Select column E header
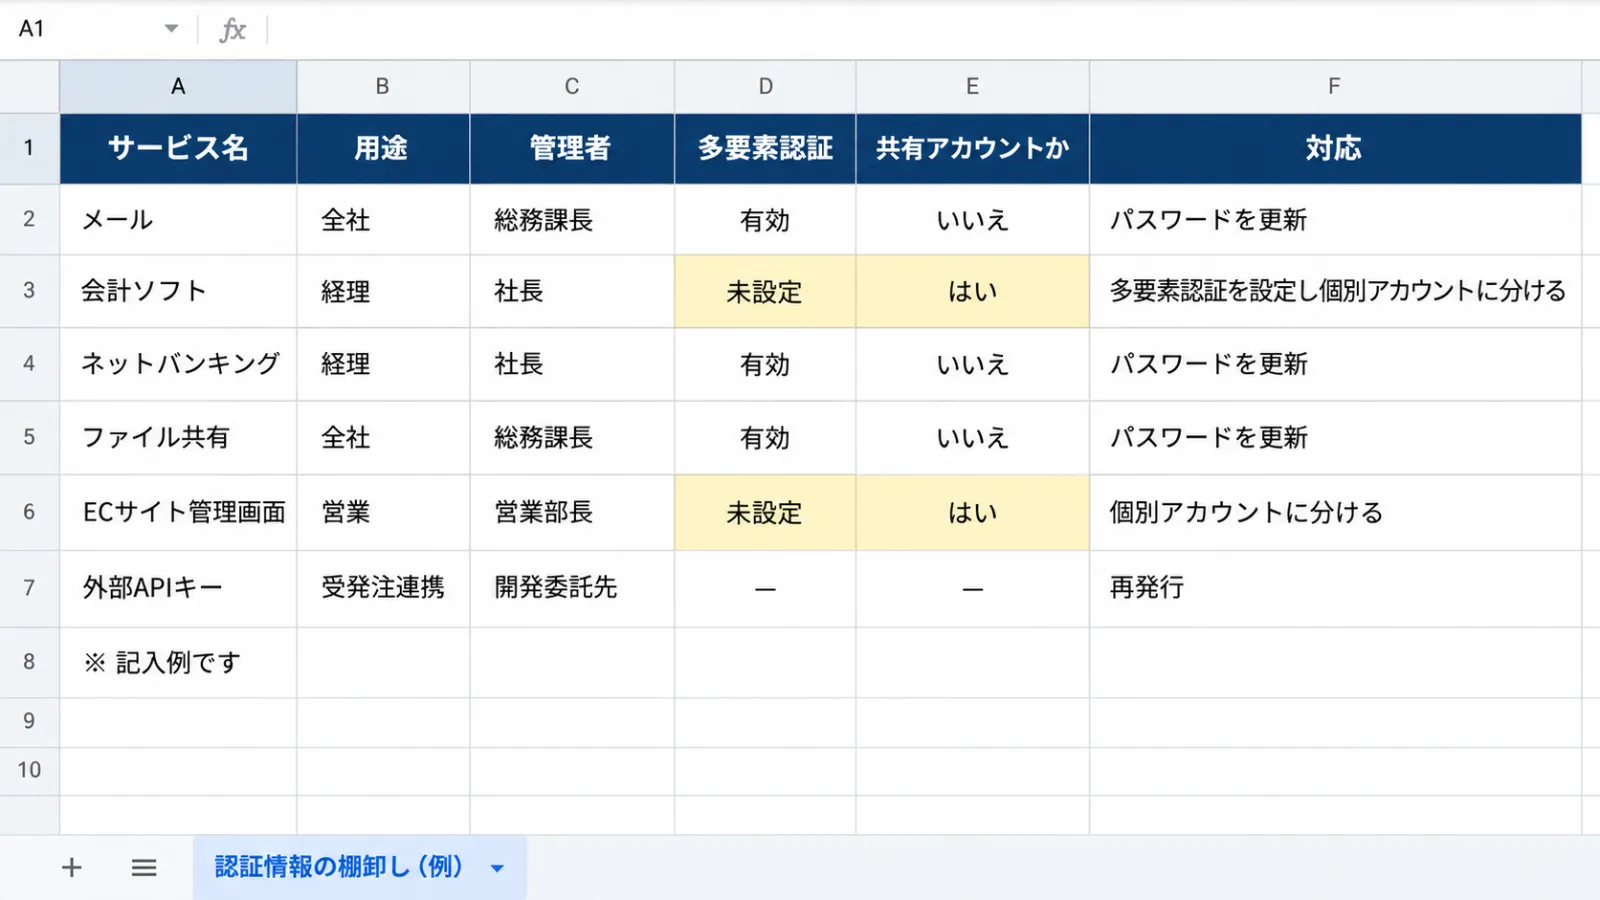This screenshot has width=1600, height=900. click(x=972, y=87)
